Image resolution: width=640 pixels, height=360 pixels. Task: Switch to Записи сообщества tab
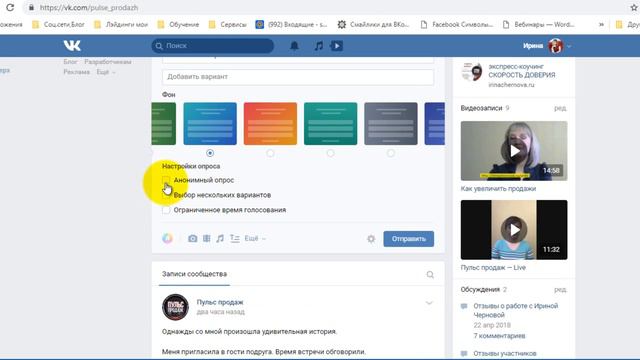(x=194, y=274)
